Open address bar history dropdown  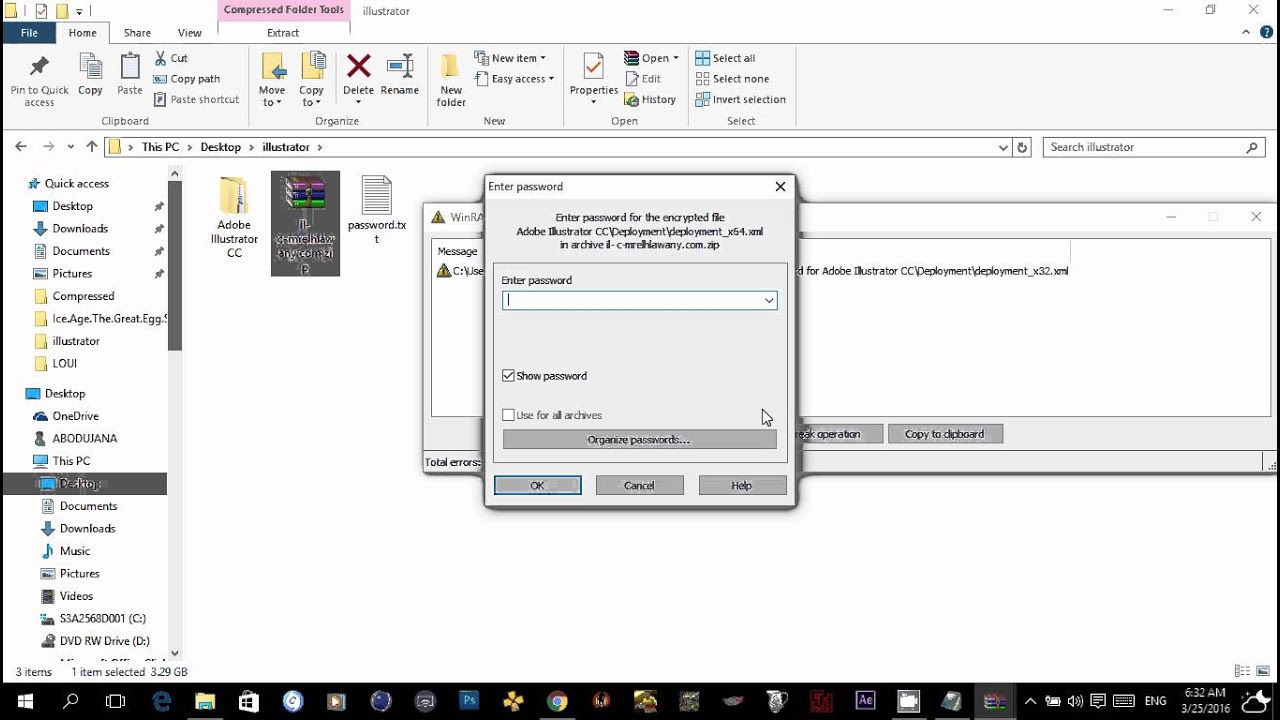[1003, 147]
